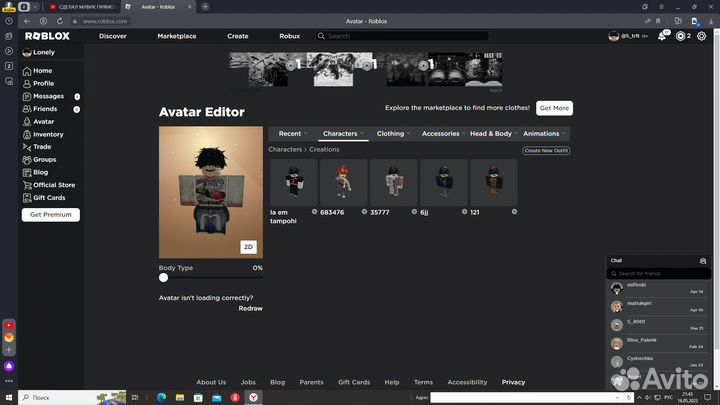Click the Robux balance icon
The width and height of the screenshot is (720, 405).
(681, 36)
